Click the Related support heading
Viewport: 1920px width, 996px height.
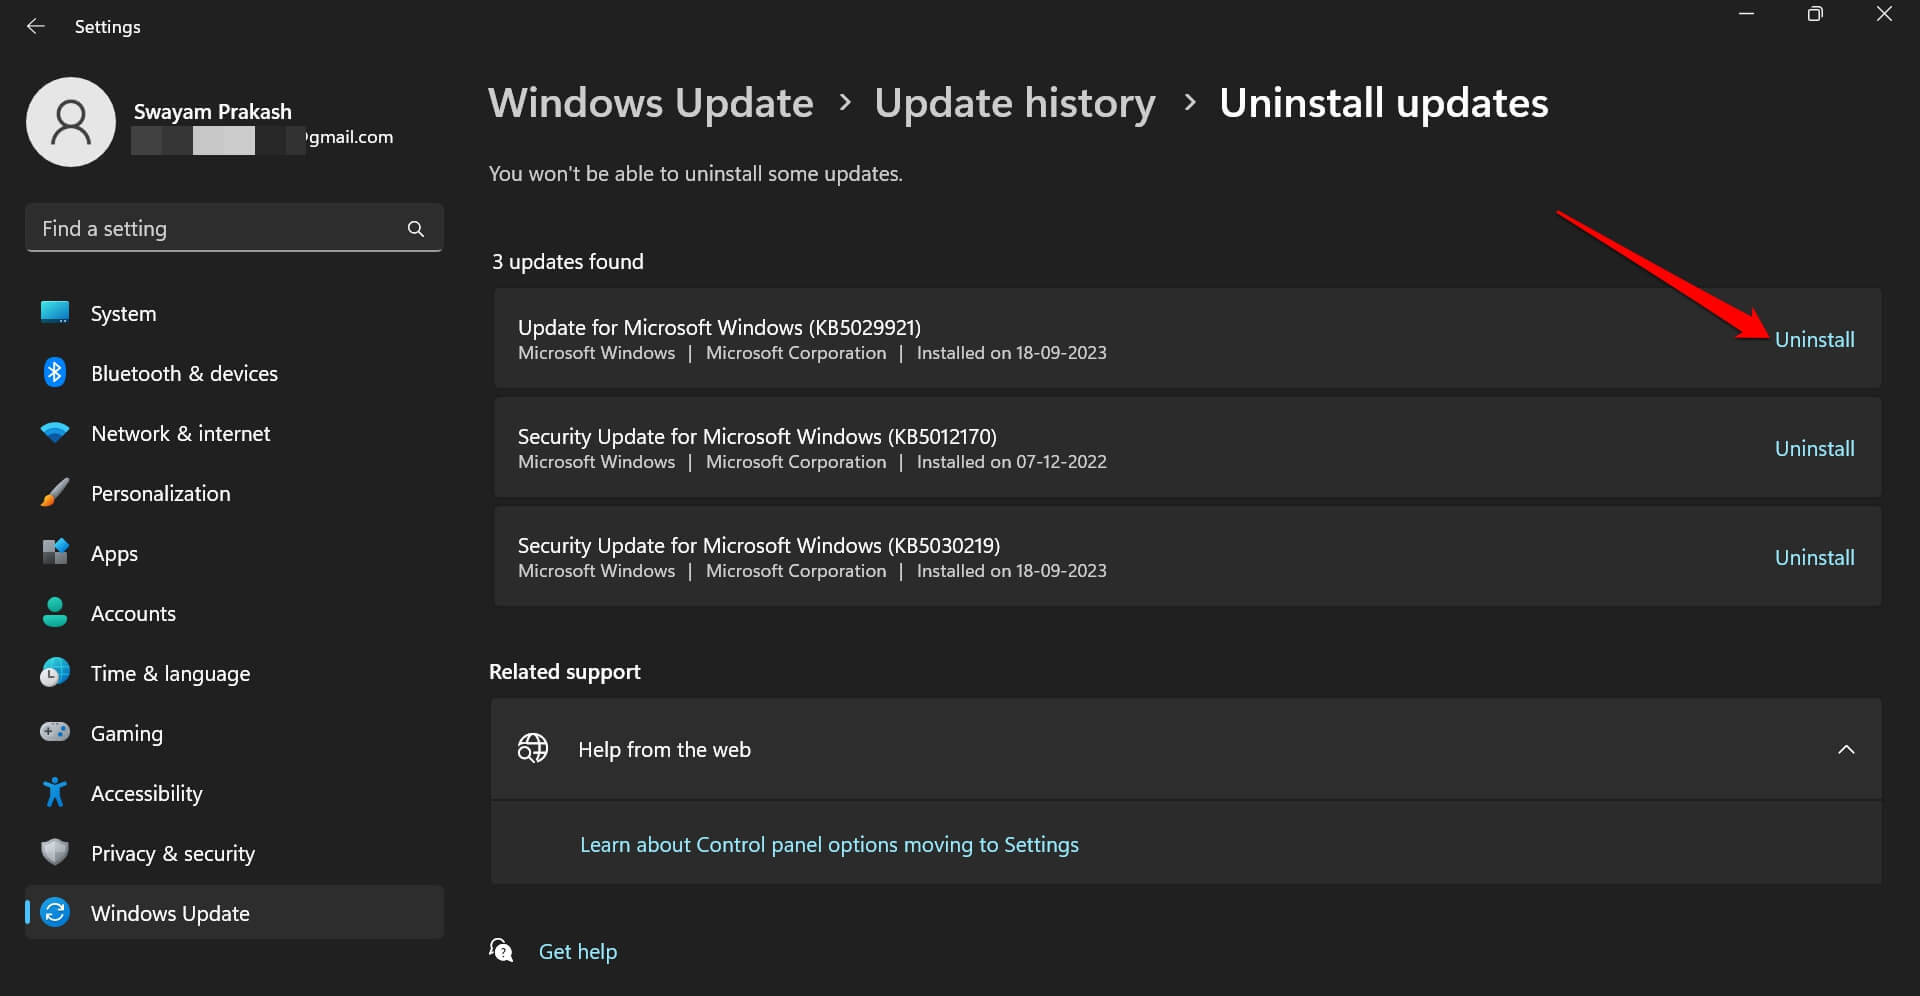coord(565,672)
